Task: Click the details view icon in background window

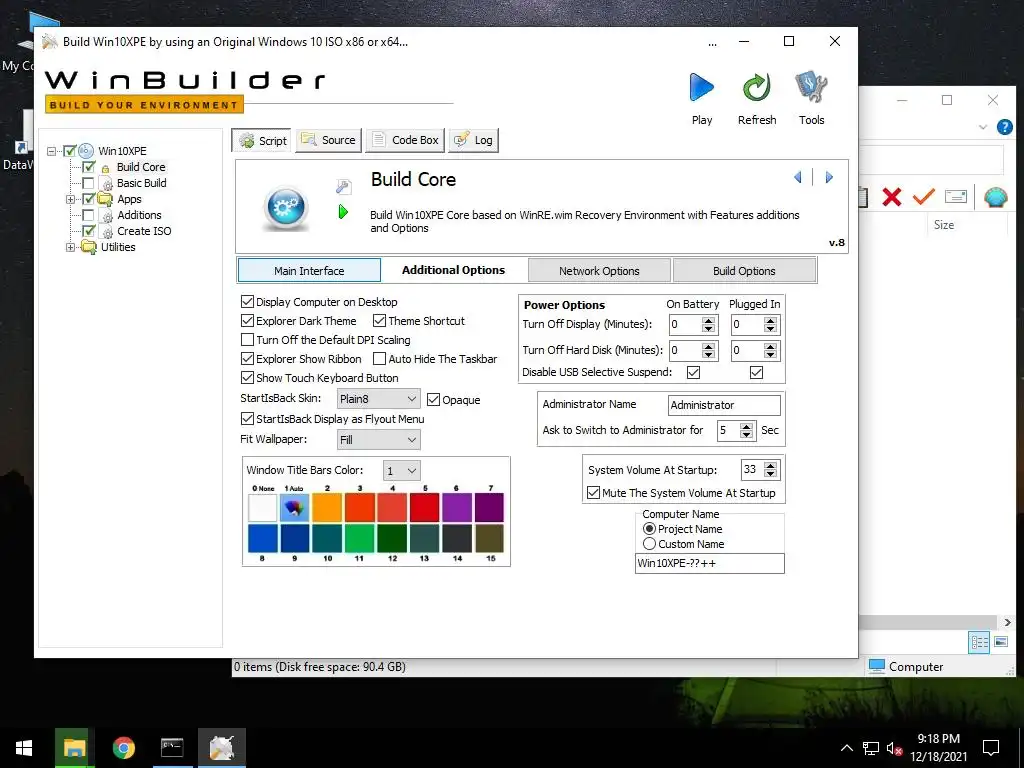Action: coord(979,643)
